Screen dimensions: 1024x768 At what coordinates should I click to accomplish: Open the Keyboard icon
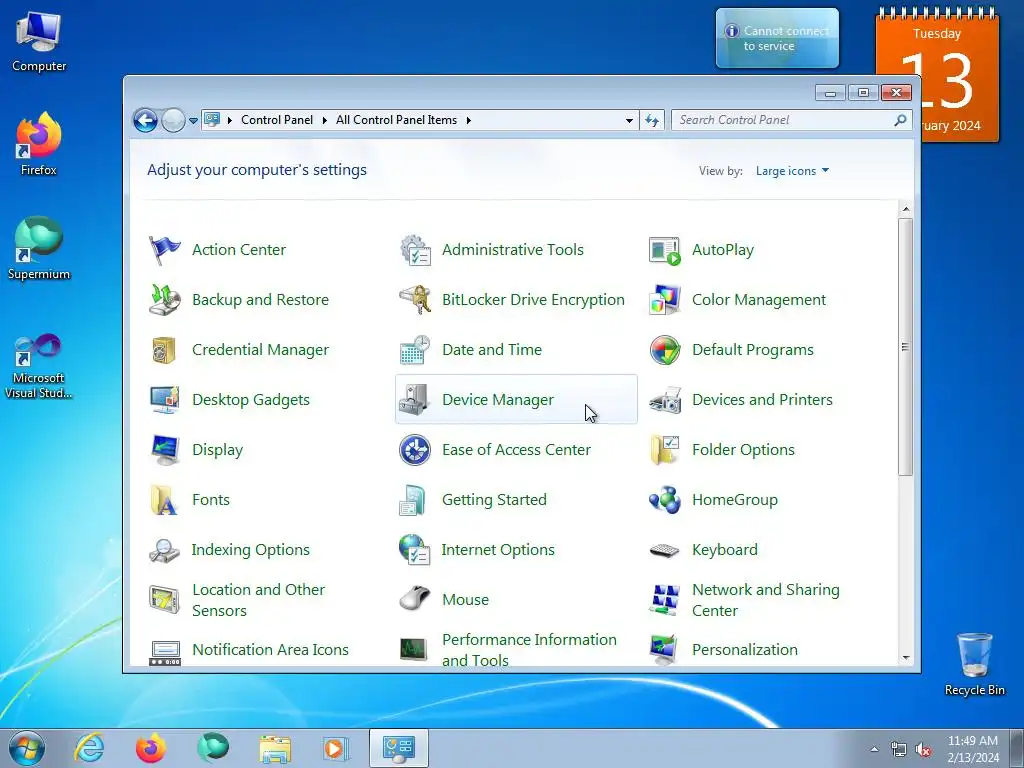click(665, 550)
